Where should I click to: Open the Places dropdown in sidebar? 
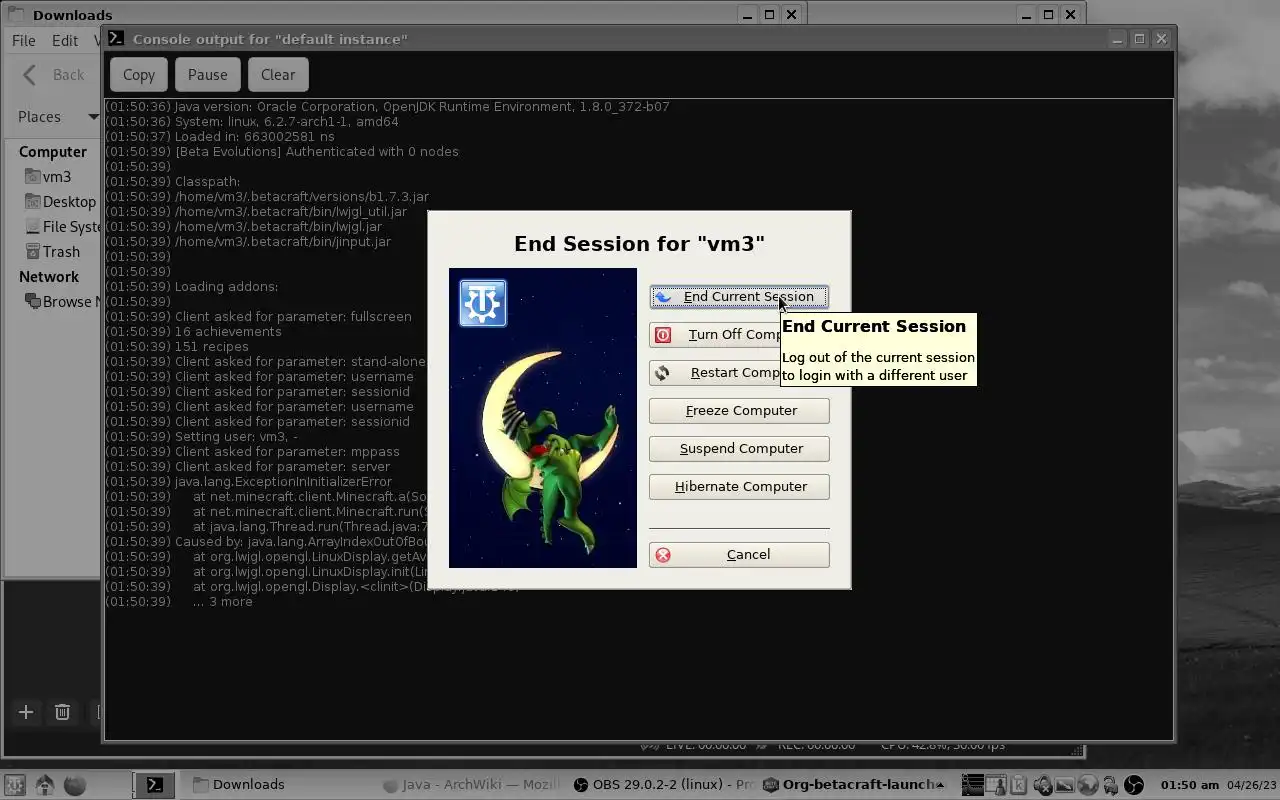(x=57, y=117)
